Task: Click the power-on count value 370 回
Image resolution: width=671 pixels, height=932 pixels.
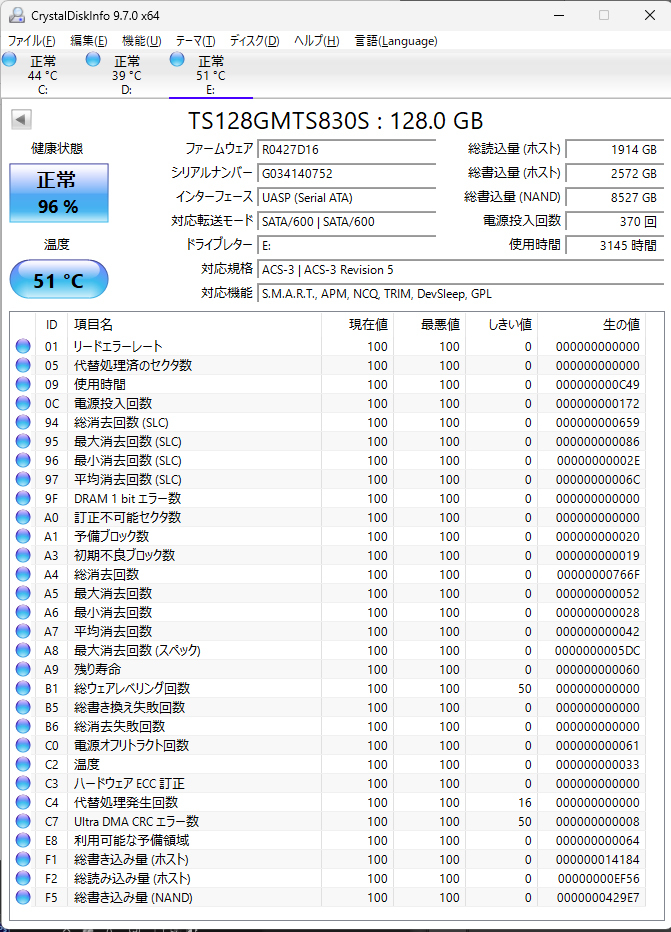Action: (x=615, y=222)
